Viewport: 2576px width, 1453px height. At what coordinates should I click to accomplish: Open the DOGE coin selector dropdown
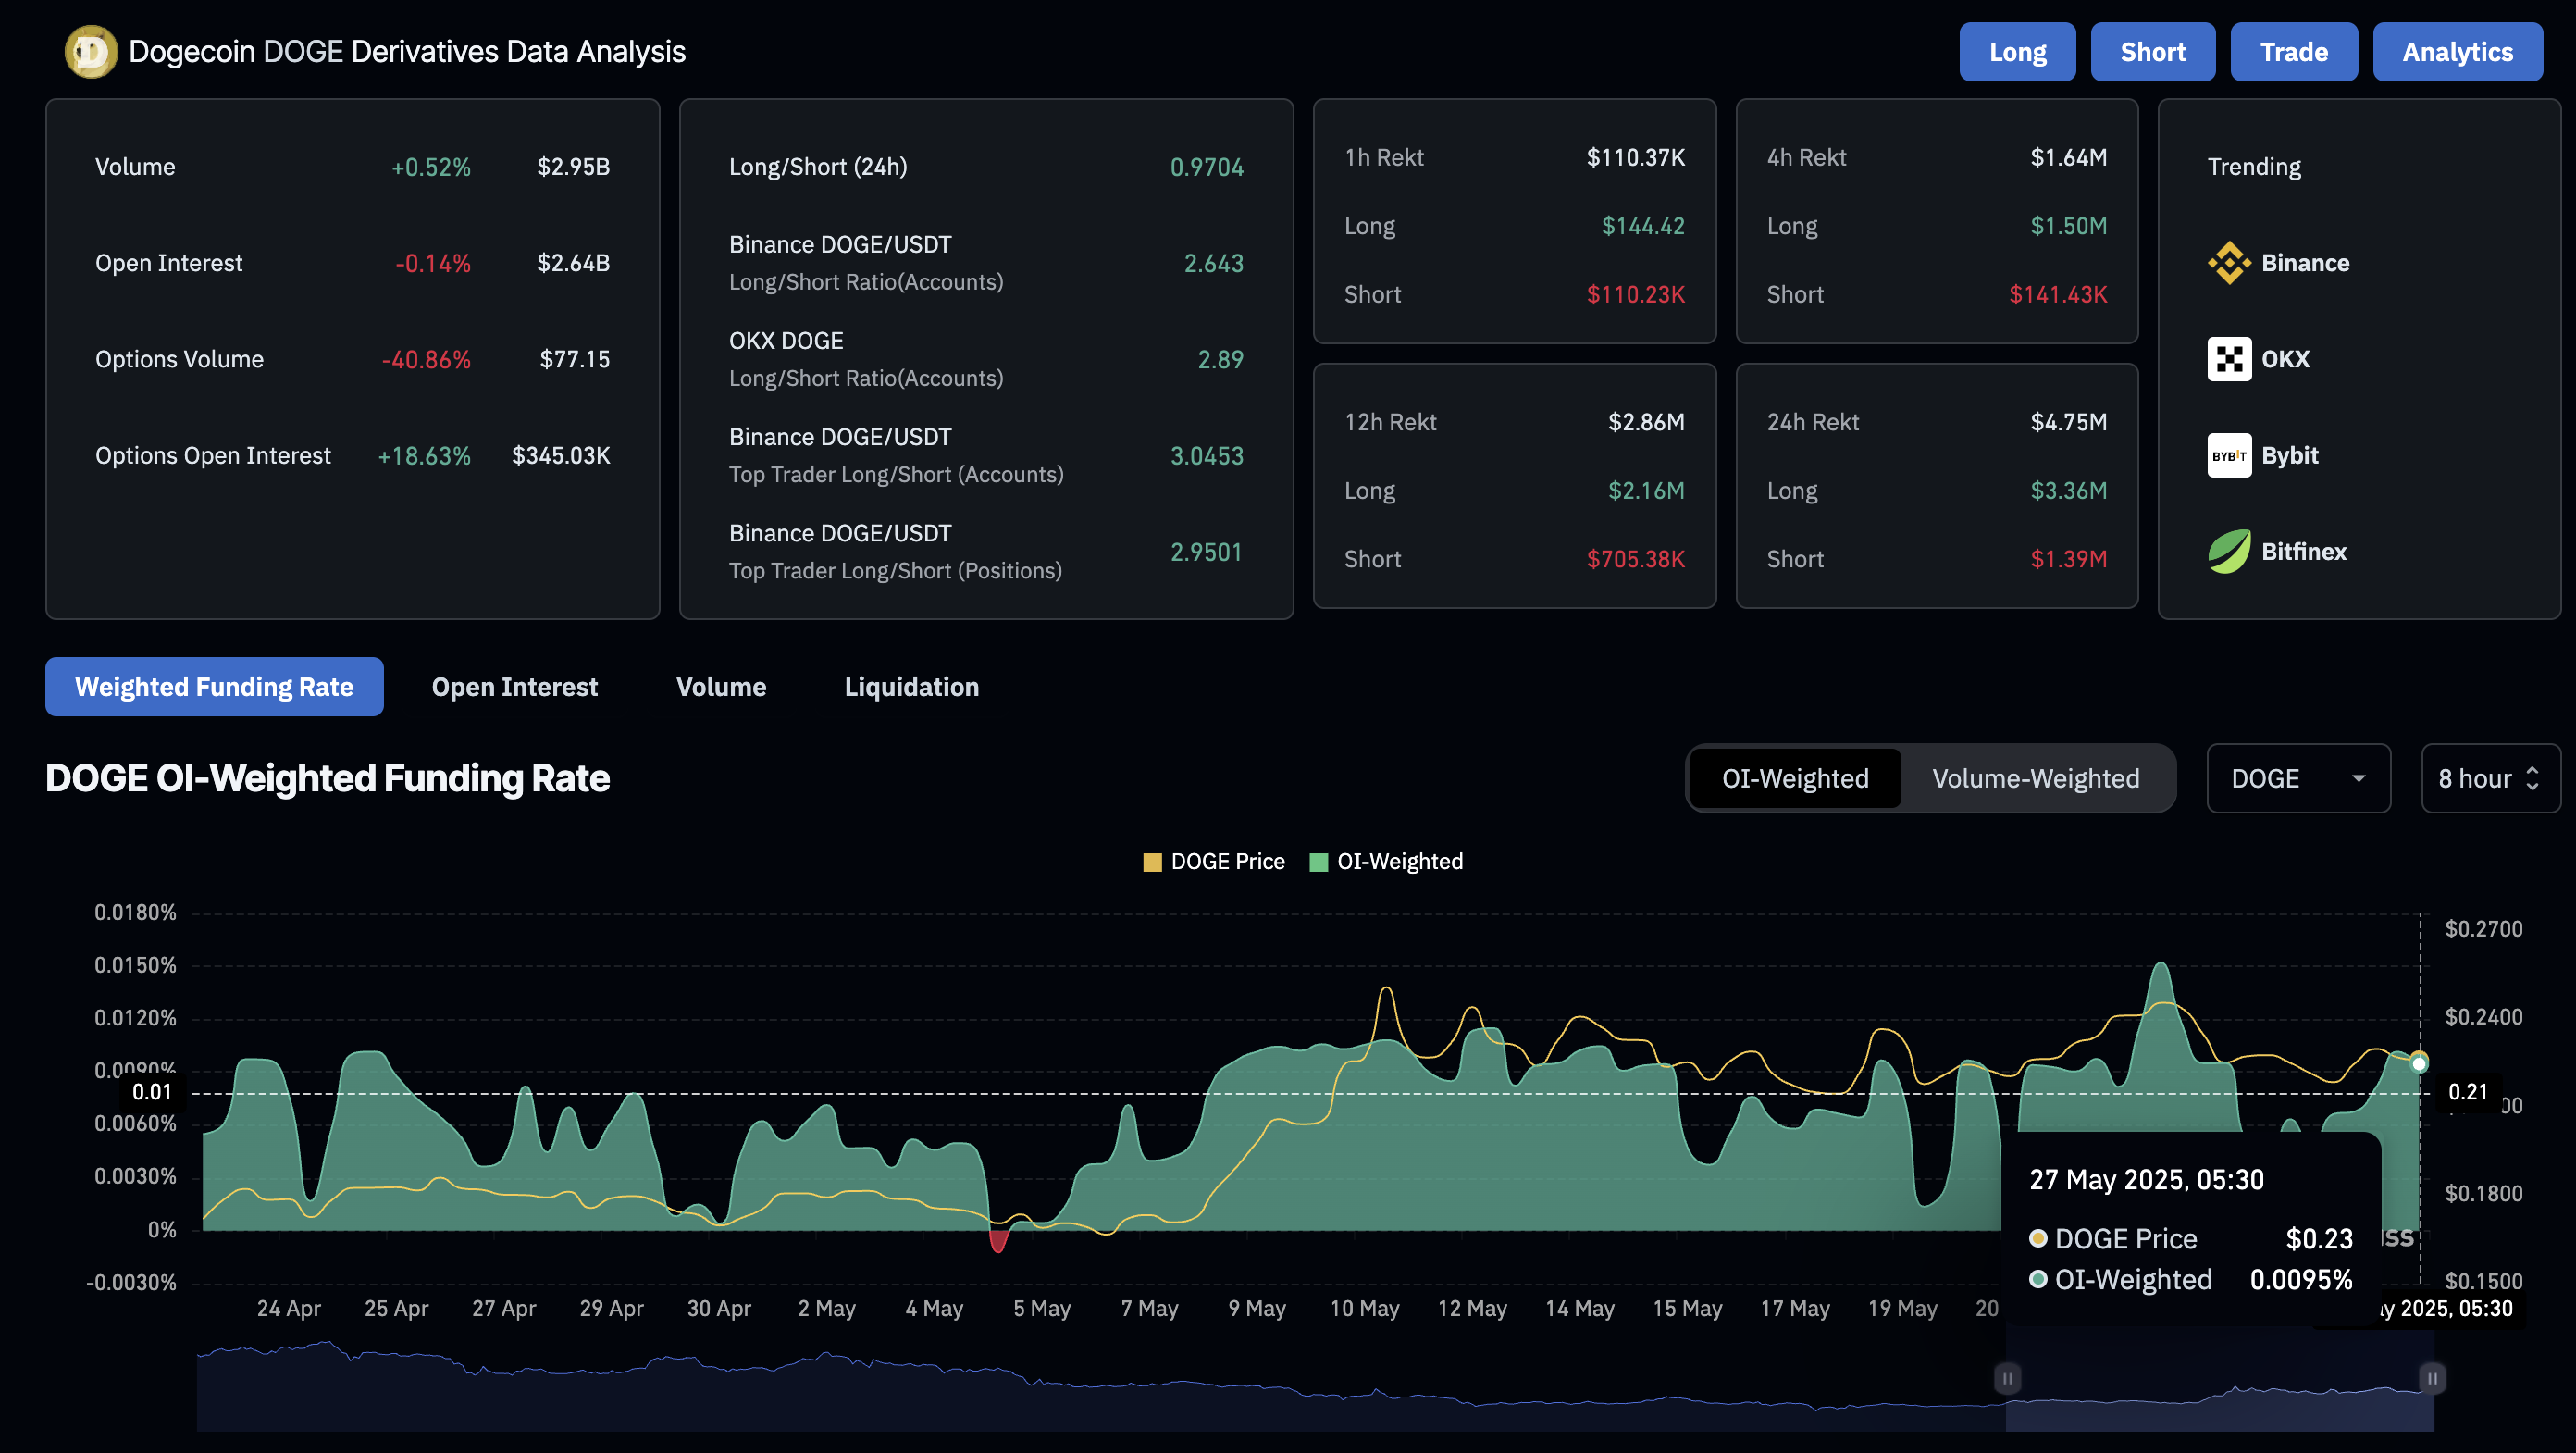2298,778
